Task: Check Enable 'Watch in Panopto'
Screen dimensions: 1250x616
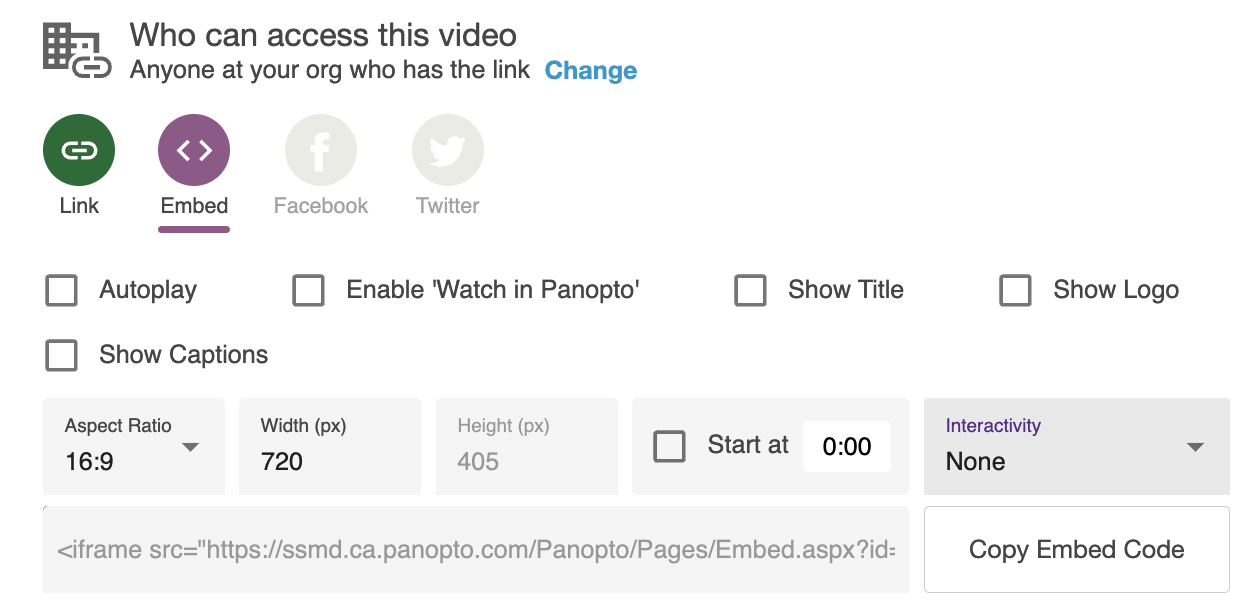Action: [309, 290]
